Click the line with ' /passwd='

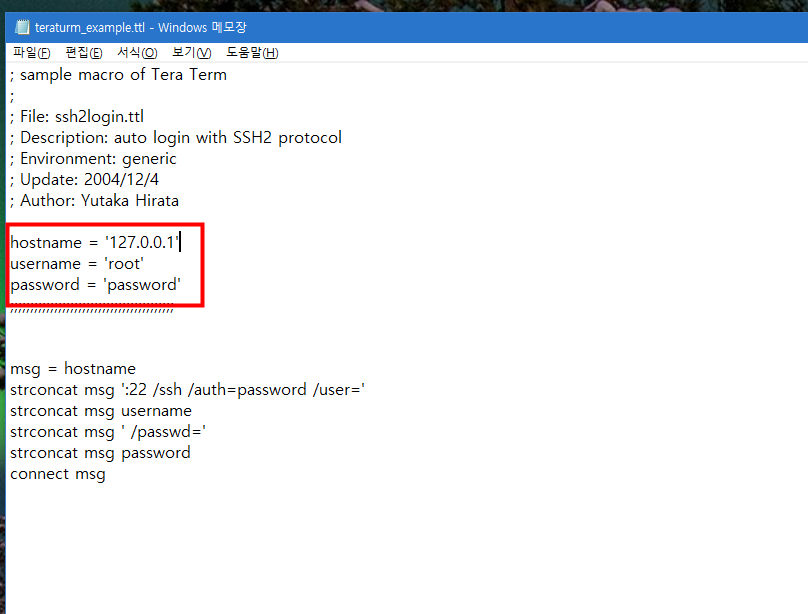[x=108, y=432]
